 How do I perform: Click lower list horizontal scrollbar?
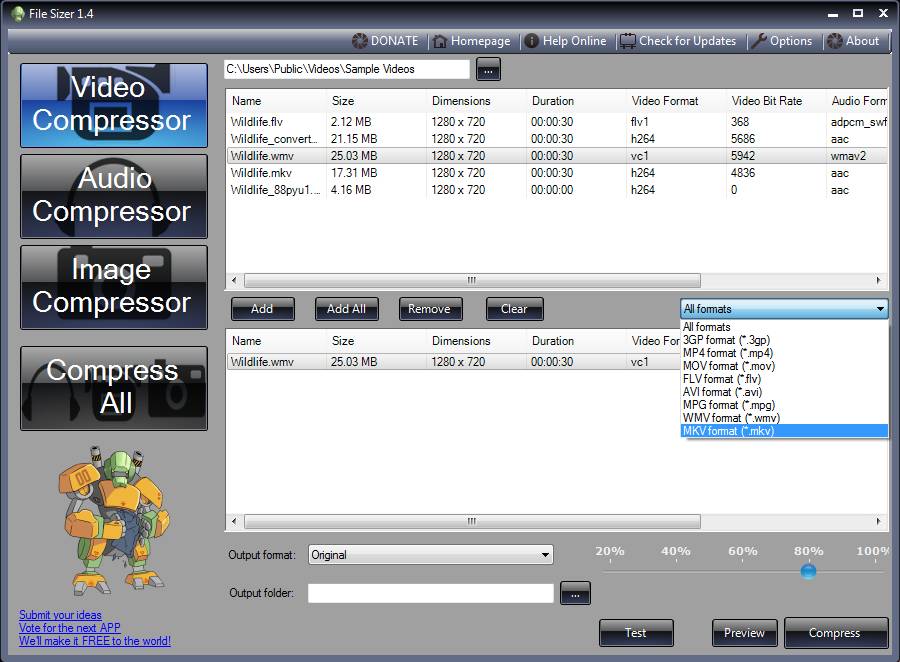472,521
